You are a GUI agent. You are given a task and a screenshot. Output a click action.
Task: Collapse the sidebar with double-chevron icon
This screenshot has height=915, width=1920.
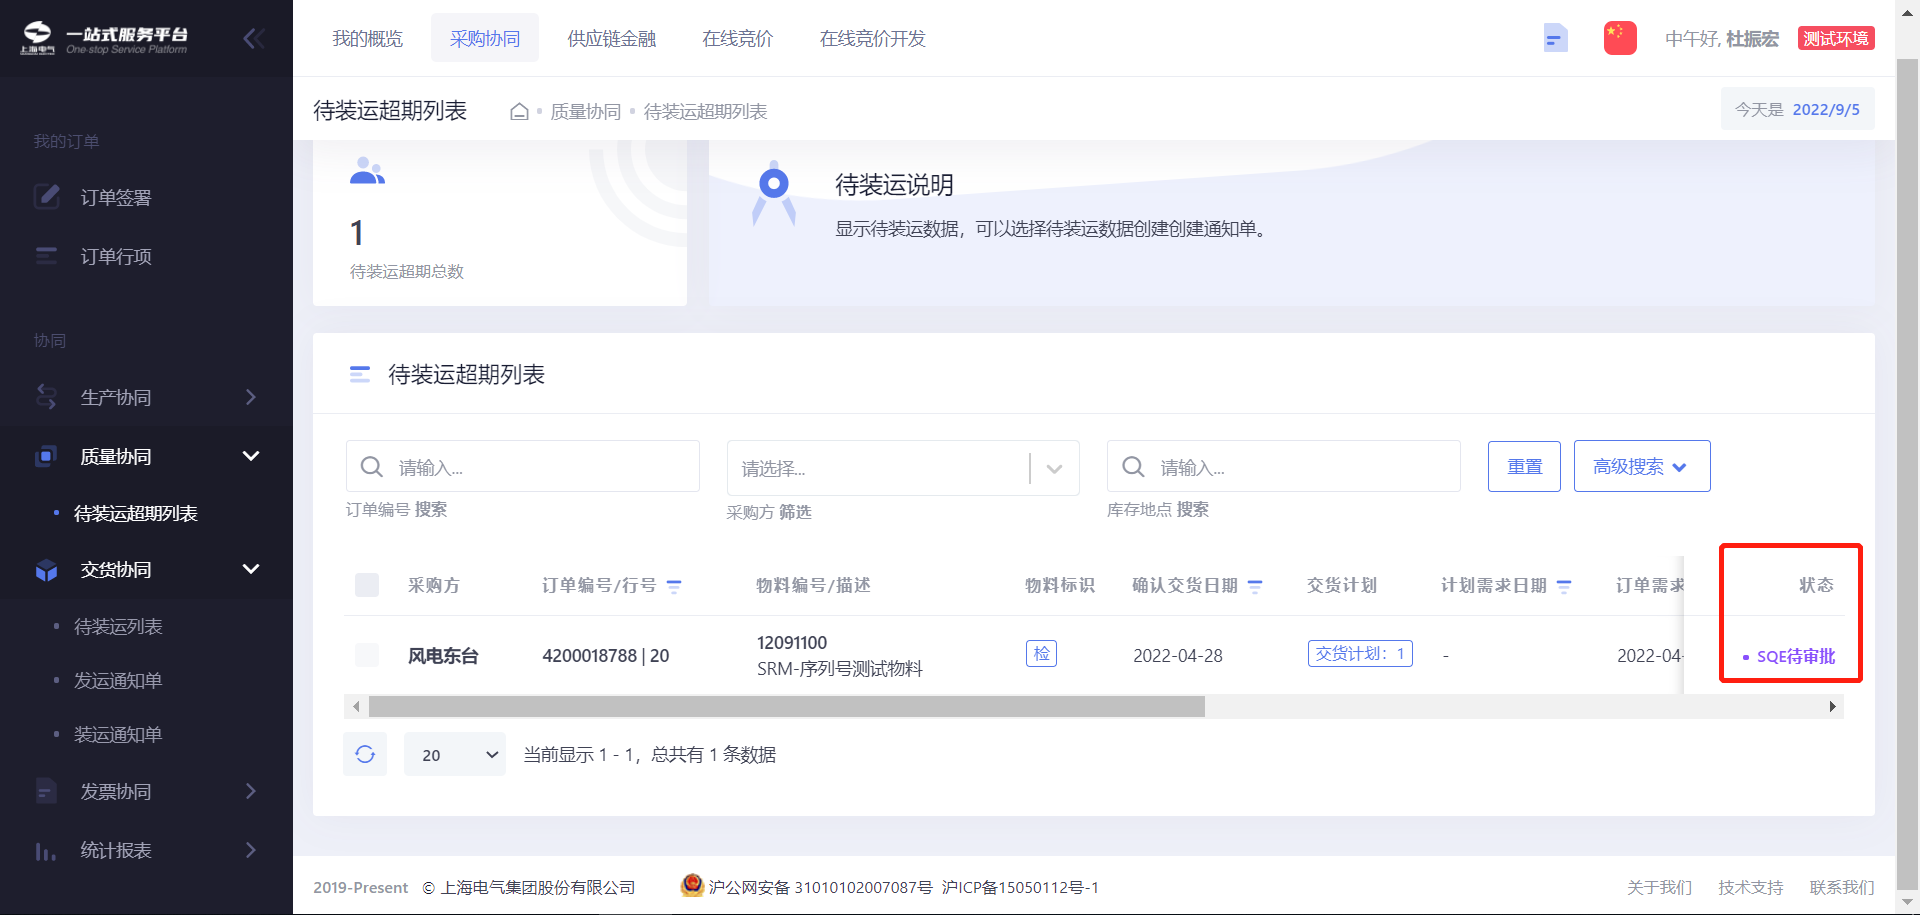pyautogui.click(x=253, y=39)
